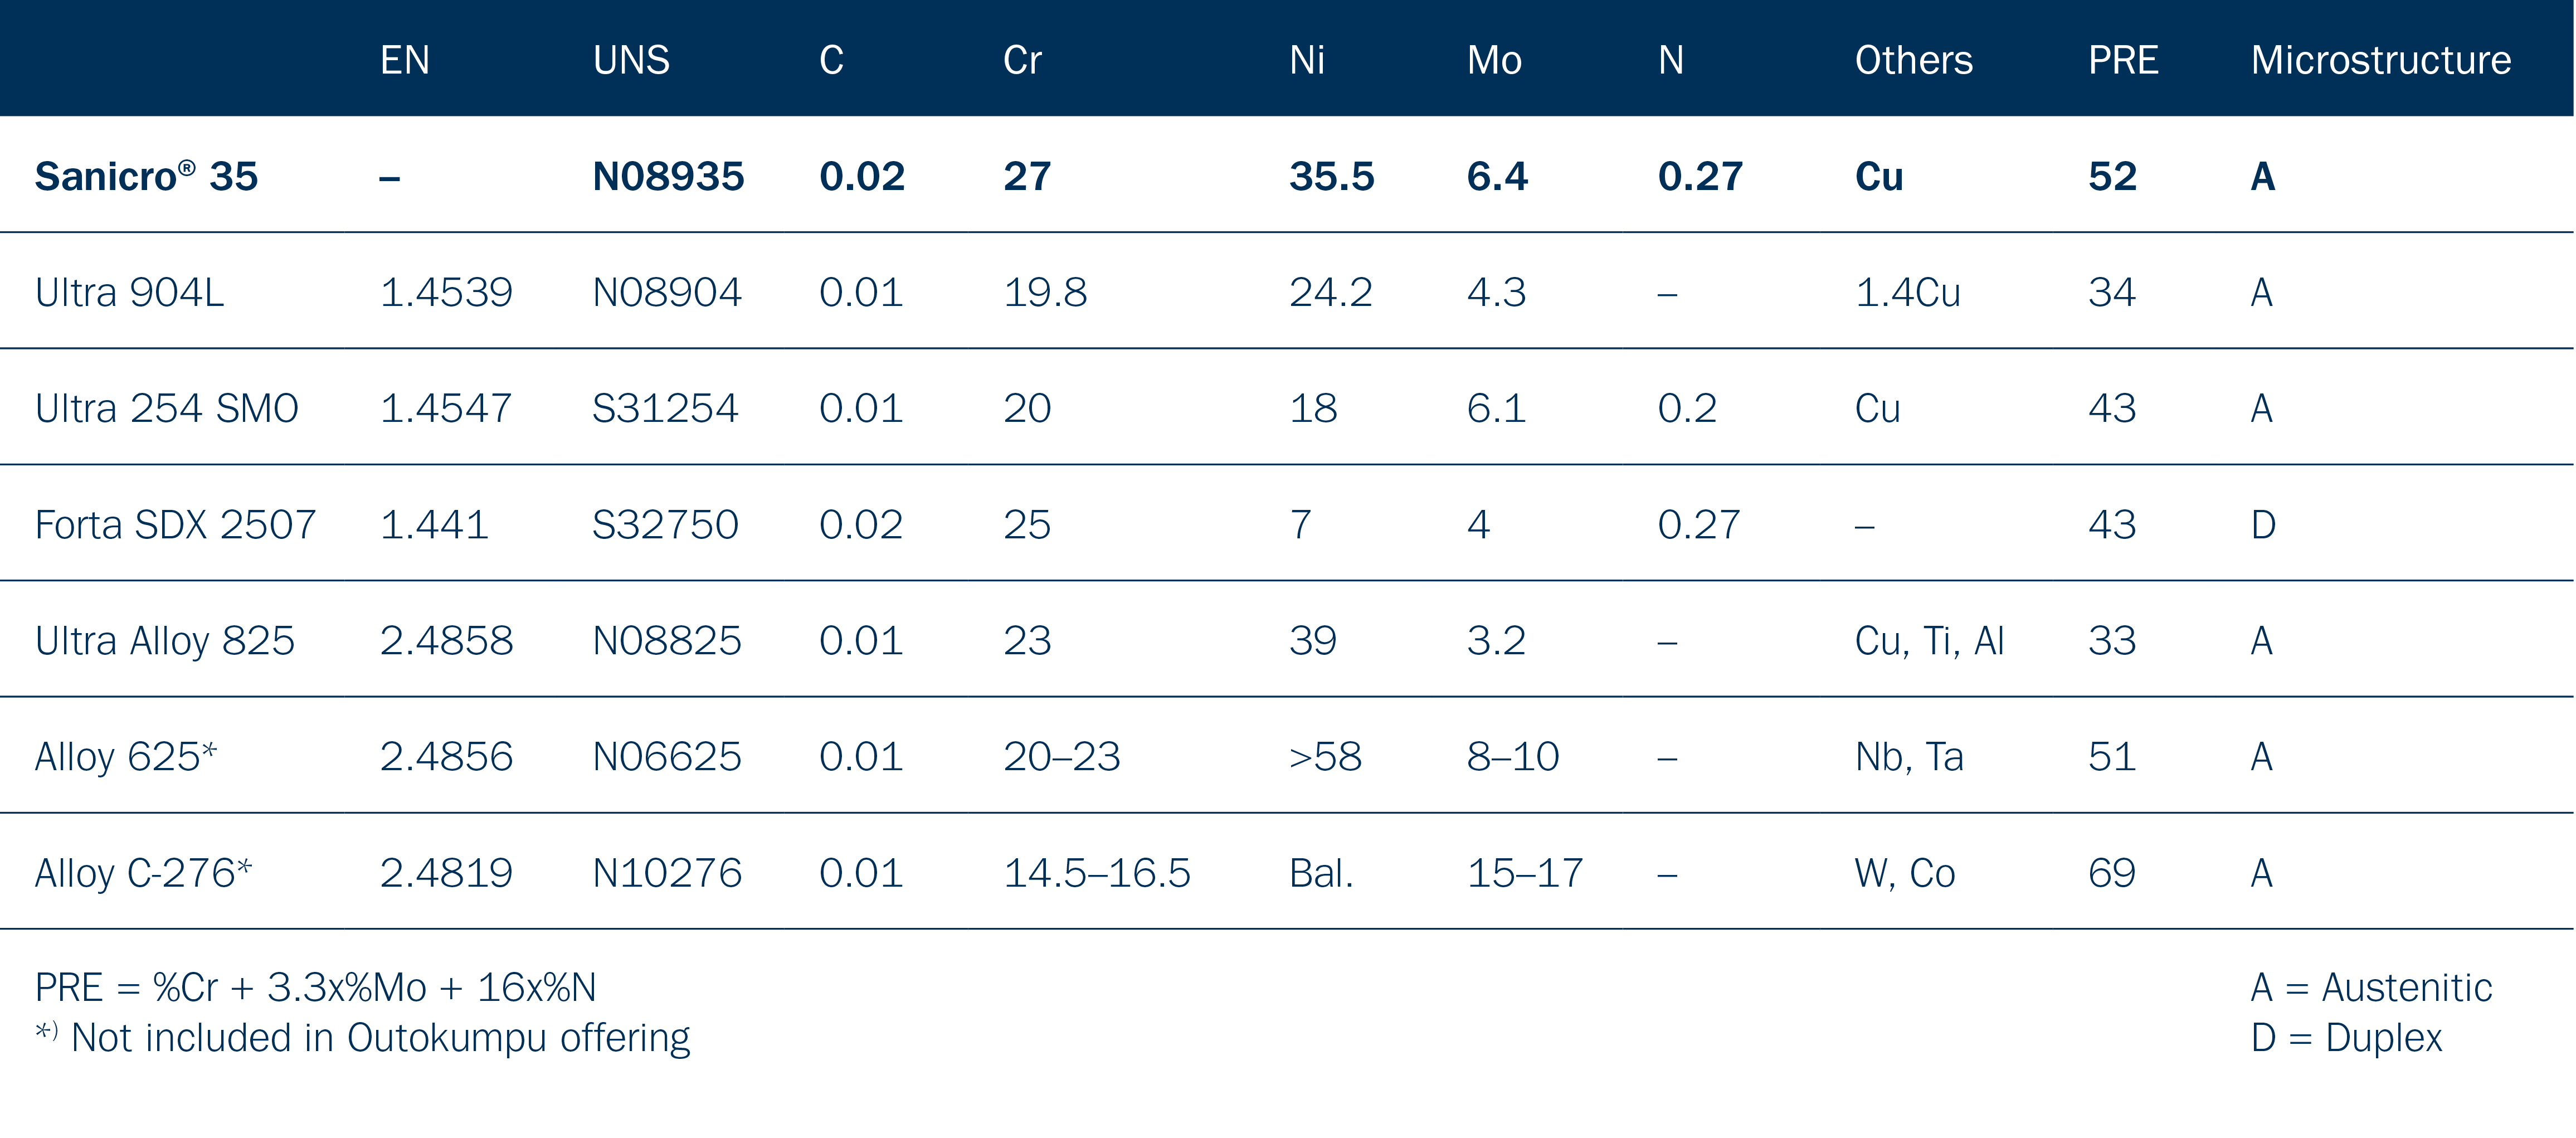The height and width of the screenshot is (1138, 2576).
Task: Click the S32750 UNS cell
Action: [x=665, y=525]
